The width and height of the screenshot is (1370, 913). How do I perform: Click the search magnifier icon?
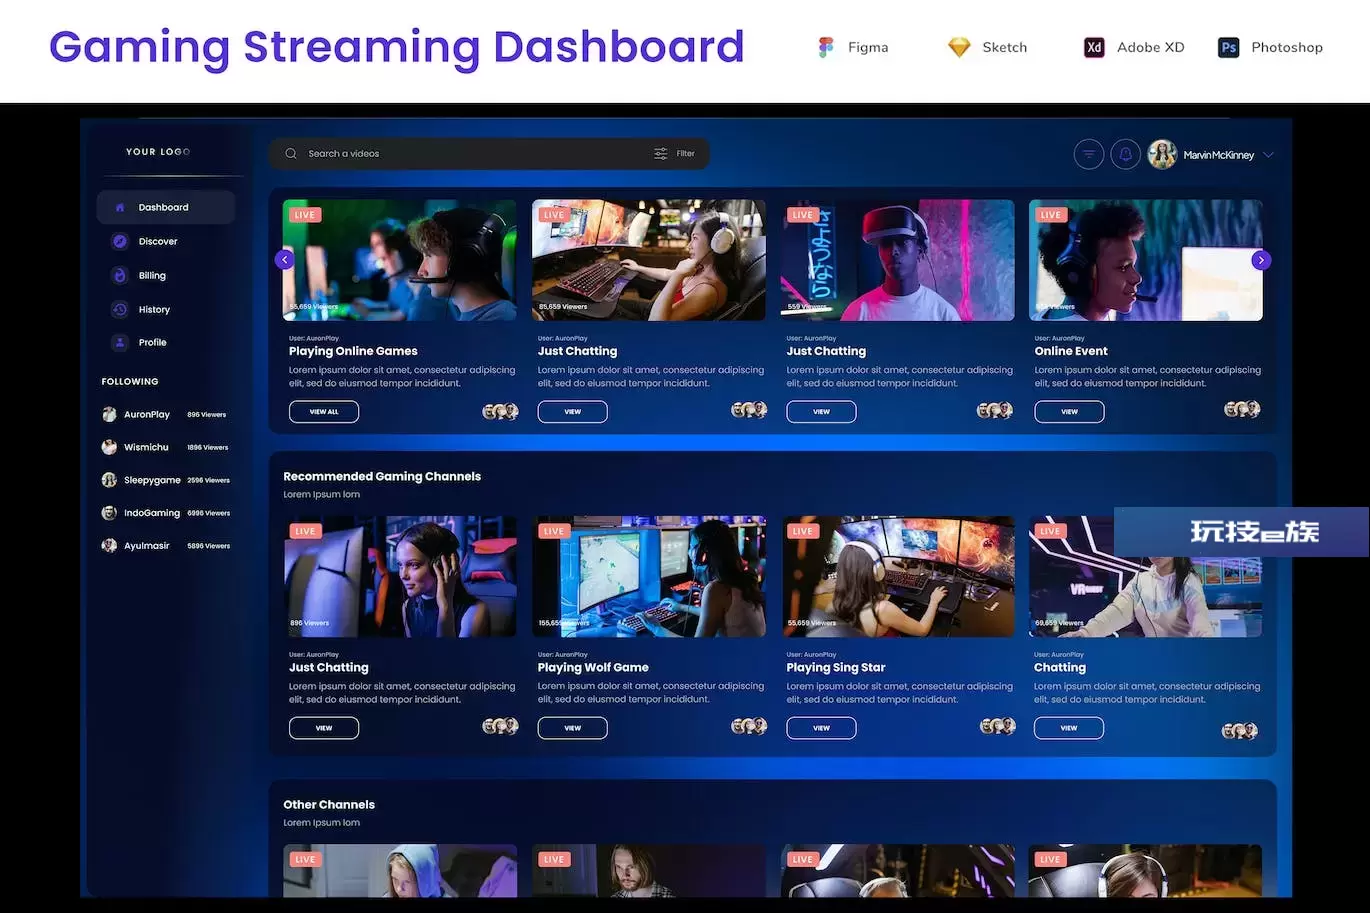click(x=291, y=154)
